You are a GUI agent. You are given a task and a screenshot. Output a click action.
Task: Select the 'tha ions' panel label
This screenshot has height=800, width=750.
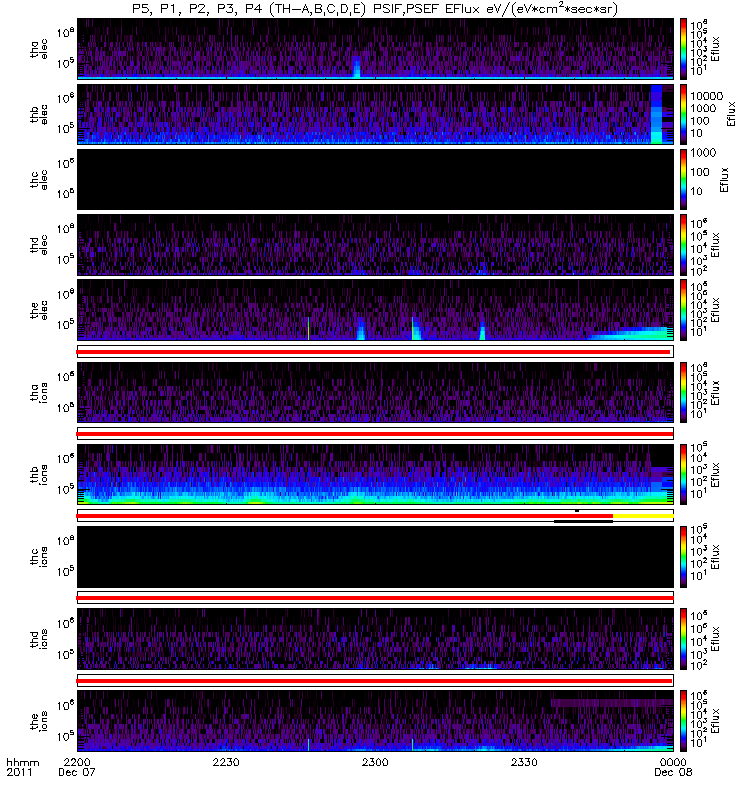pyautogui.click(x=39, y=392)
